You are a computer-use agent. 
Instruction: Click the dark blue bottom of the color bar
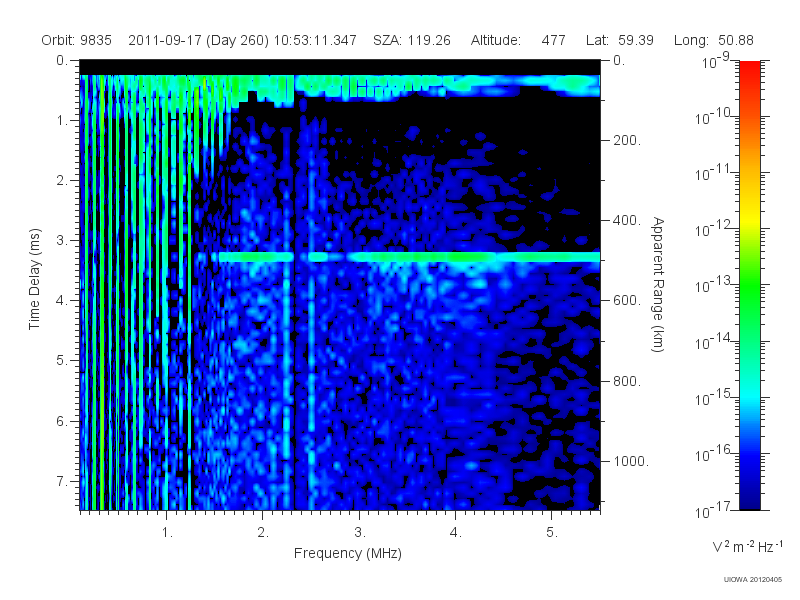tap(749, 497)
